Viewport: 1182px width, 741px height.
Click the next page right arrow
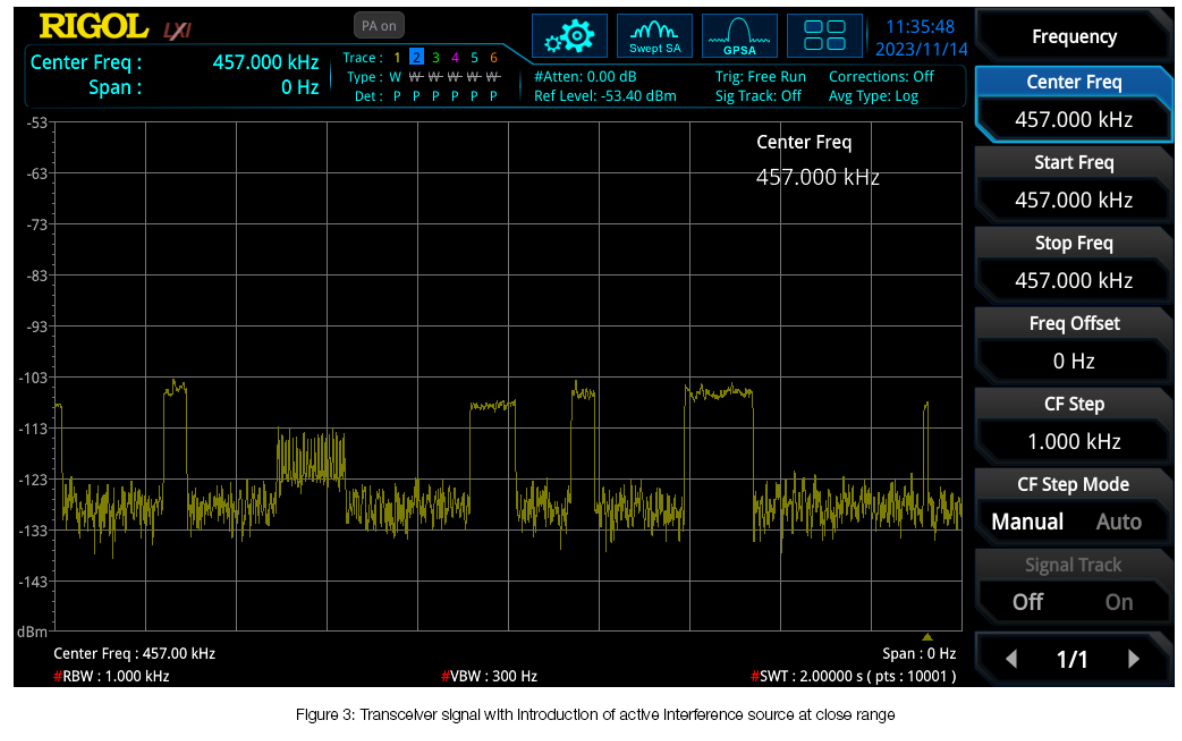[x=1133, y=659]
